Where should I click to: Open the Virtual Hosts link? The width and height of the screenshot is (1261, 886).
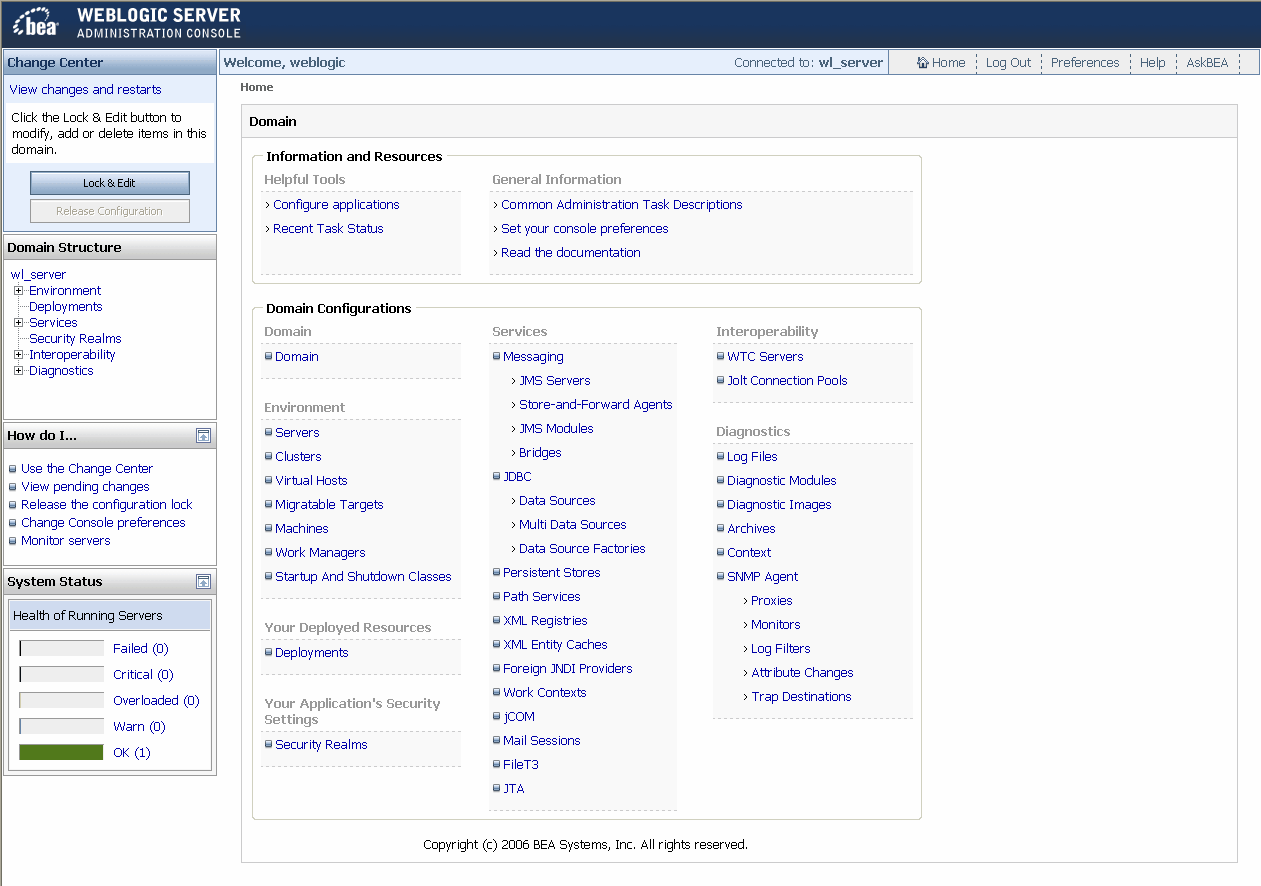coord(311,481)
